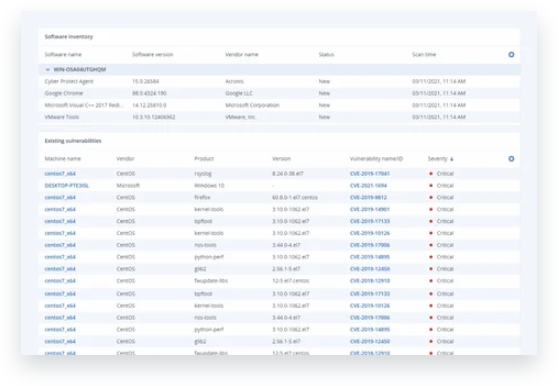Open the CVE-2019-9812 vulnerability link

click(x=368, y=197)
